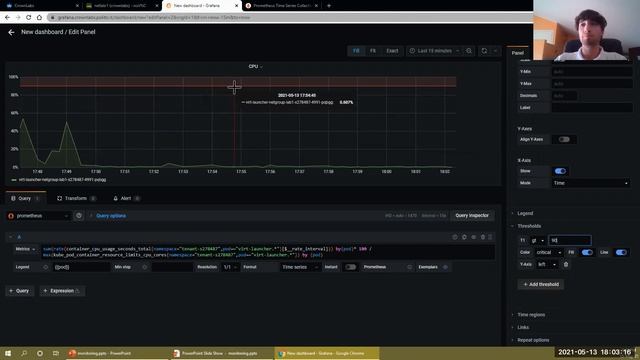
Task: Switch to the Transform tab
Action: click(x=76, y=198)
